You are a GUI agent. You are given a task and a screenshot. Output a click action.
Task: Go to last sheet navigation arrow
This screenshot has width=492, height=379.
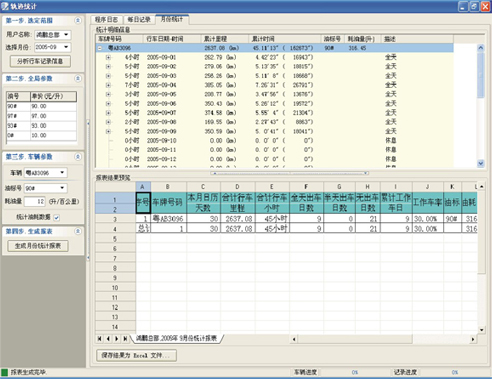tap(125, 339)
